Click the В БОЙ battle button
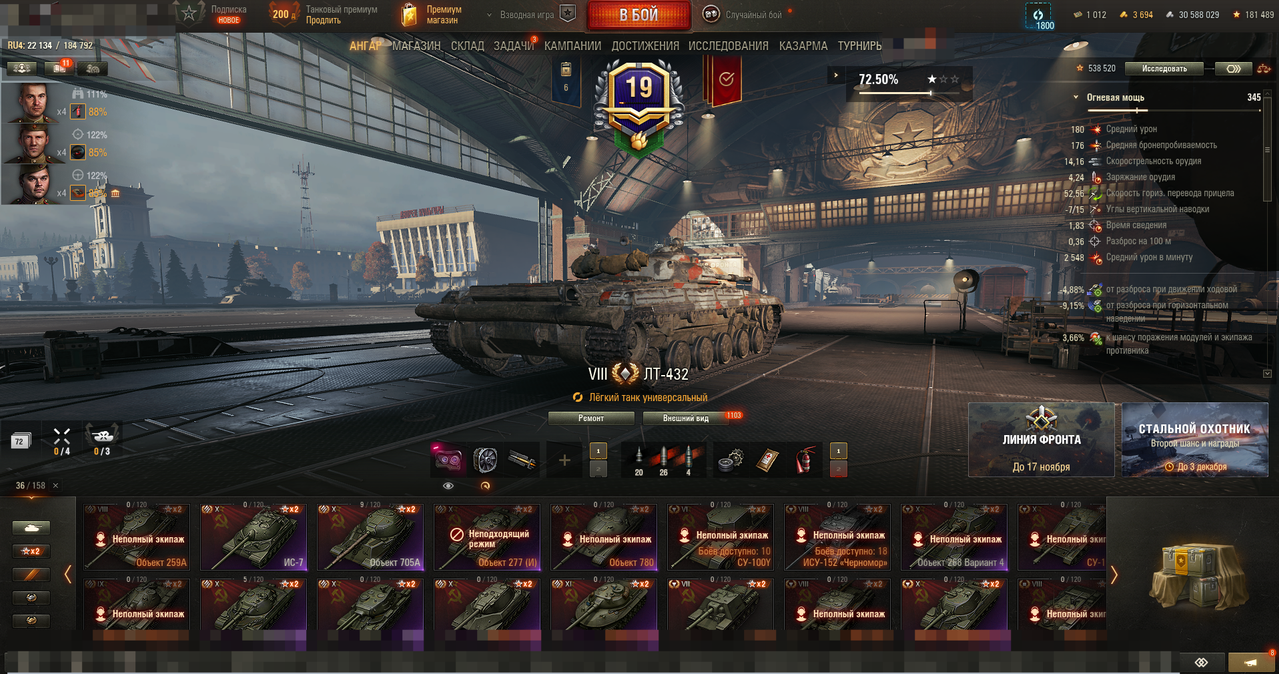Screen dimensions: 1279x674 click(638, 15)
